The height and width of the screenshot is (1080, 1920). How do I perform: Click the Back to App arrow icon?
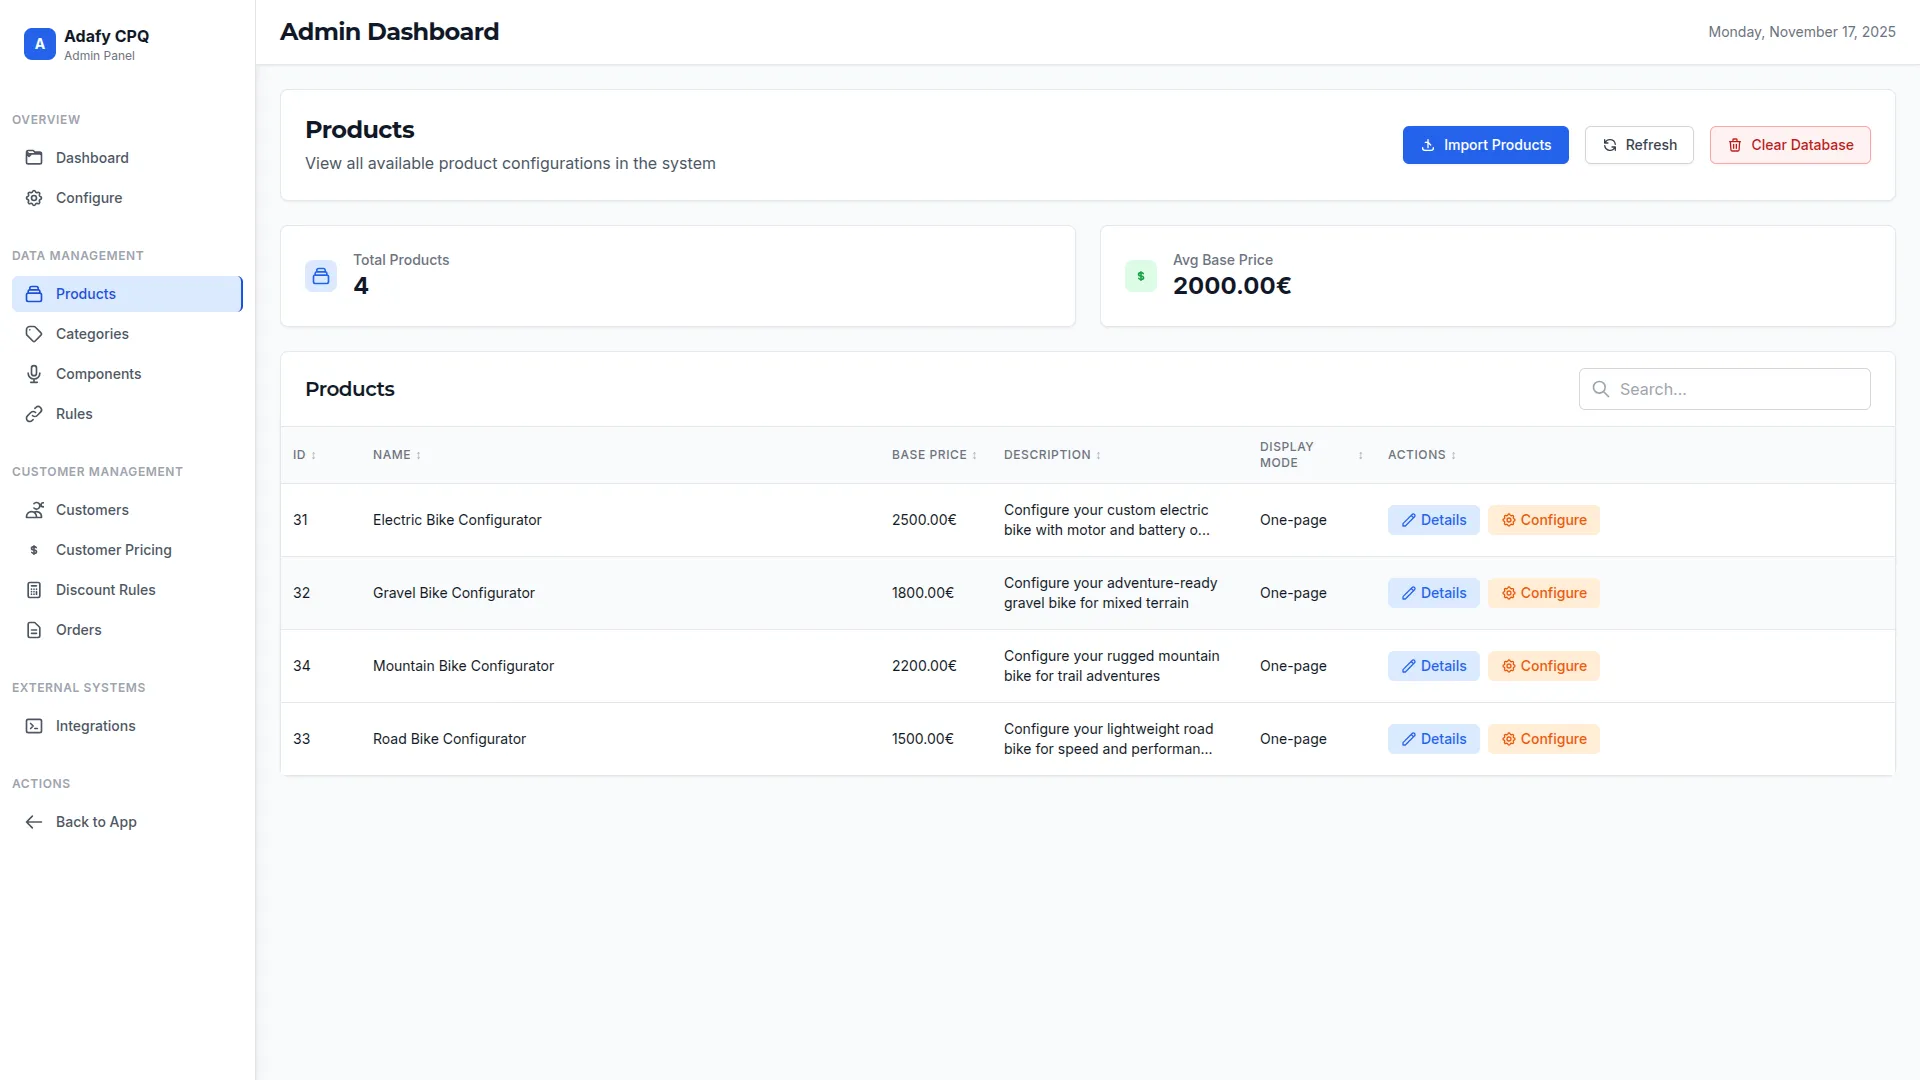34,822
